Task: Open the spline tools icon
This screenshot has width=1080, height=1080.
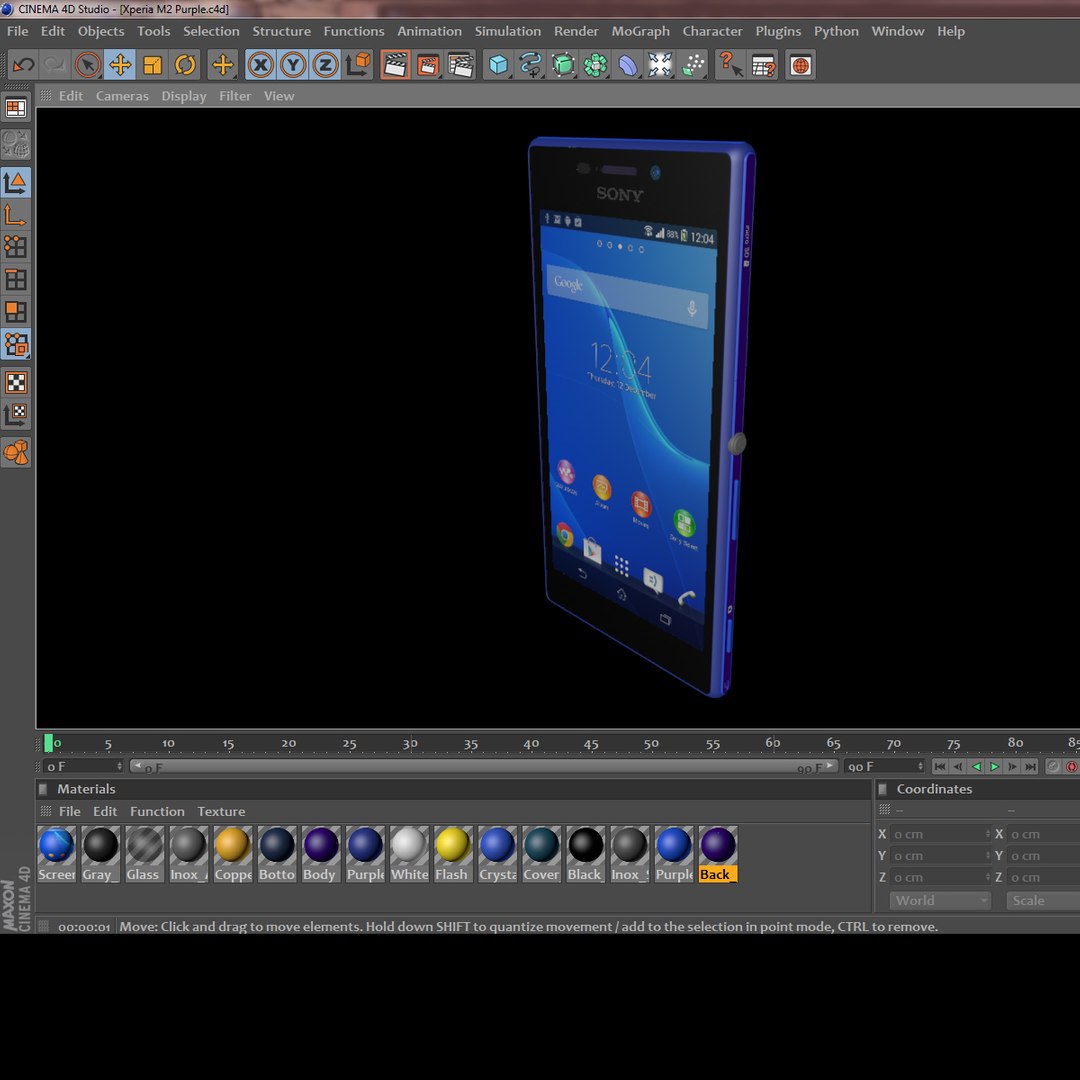Action: pos(530,65)
